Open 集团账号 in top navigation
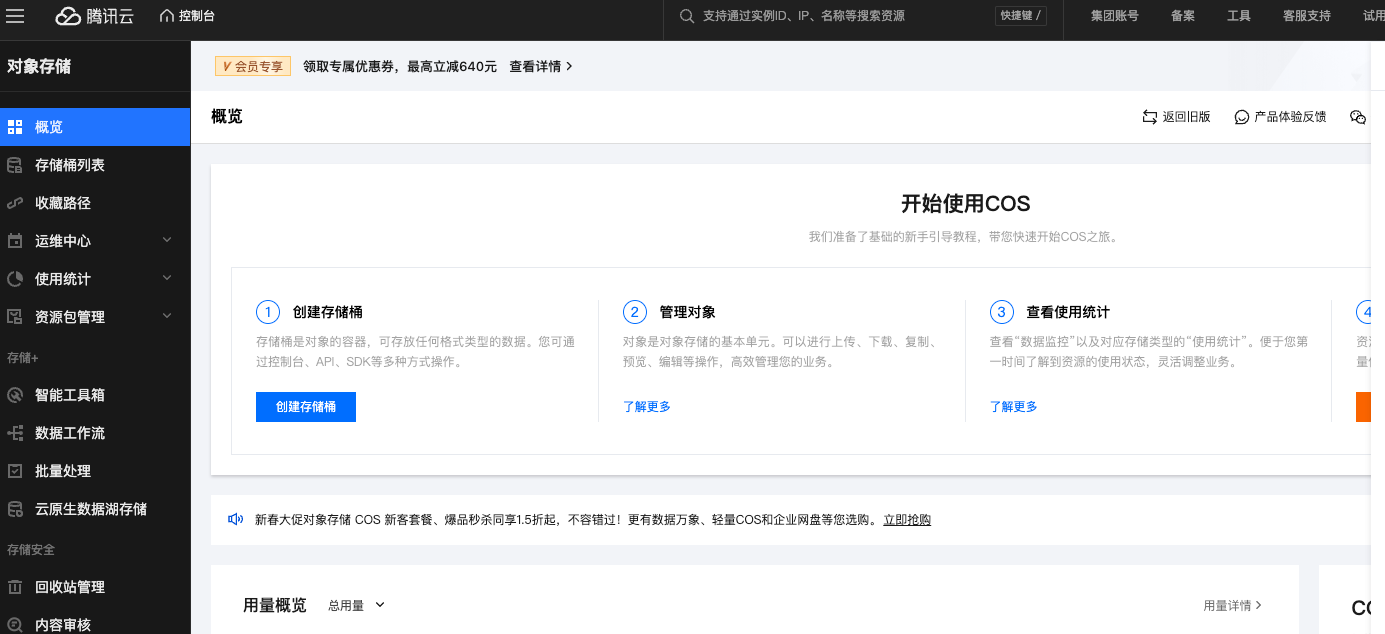 [1114, 16]
